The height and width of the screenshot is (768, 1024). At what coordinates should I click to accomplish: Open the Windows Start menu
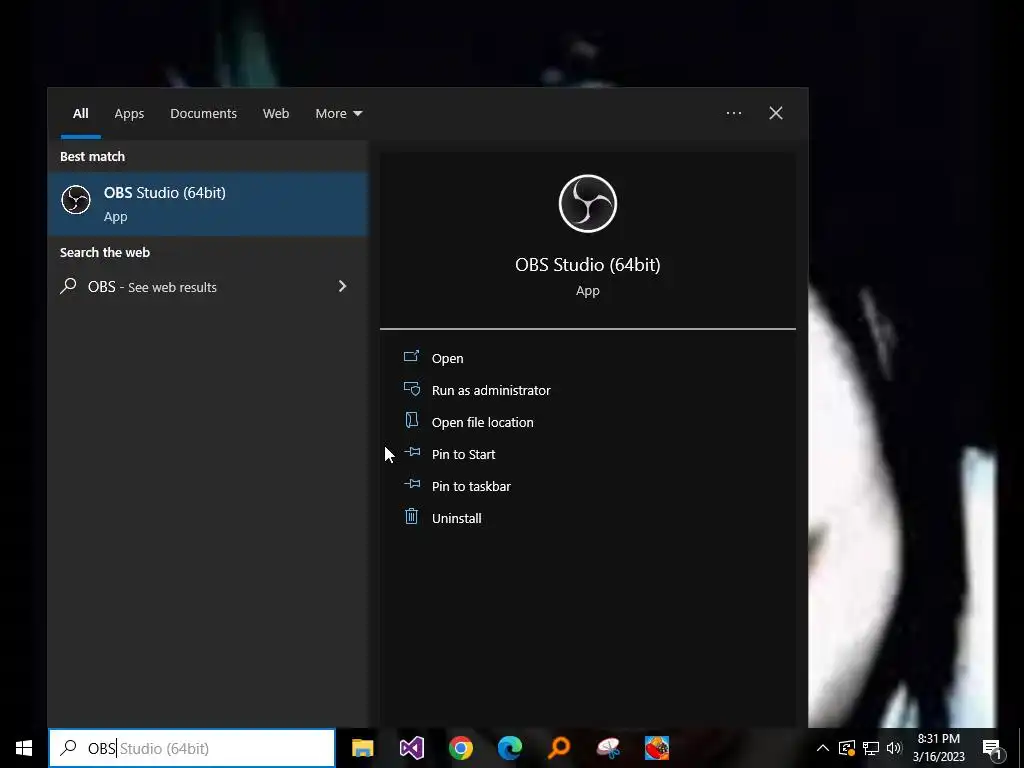click(x=24, y=748)
